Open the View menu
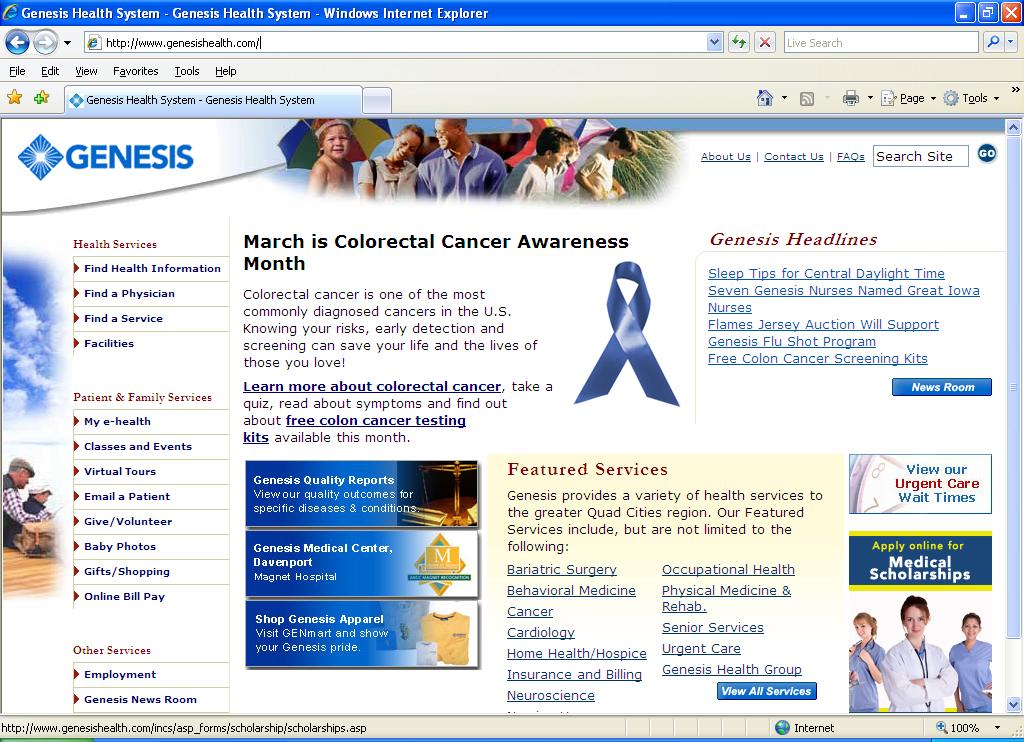Viewport: 1024px width, 742px height. click(86, 71)
